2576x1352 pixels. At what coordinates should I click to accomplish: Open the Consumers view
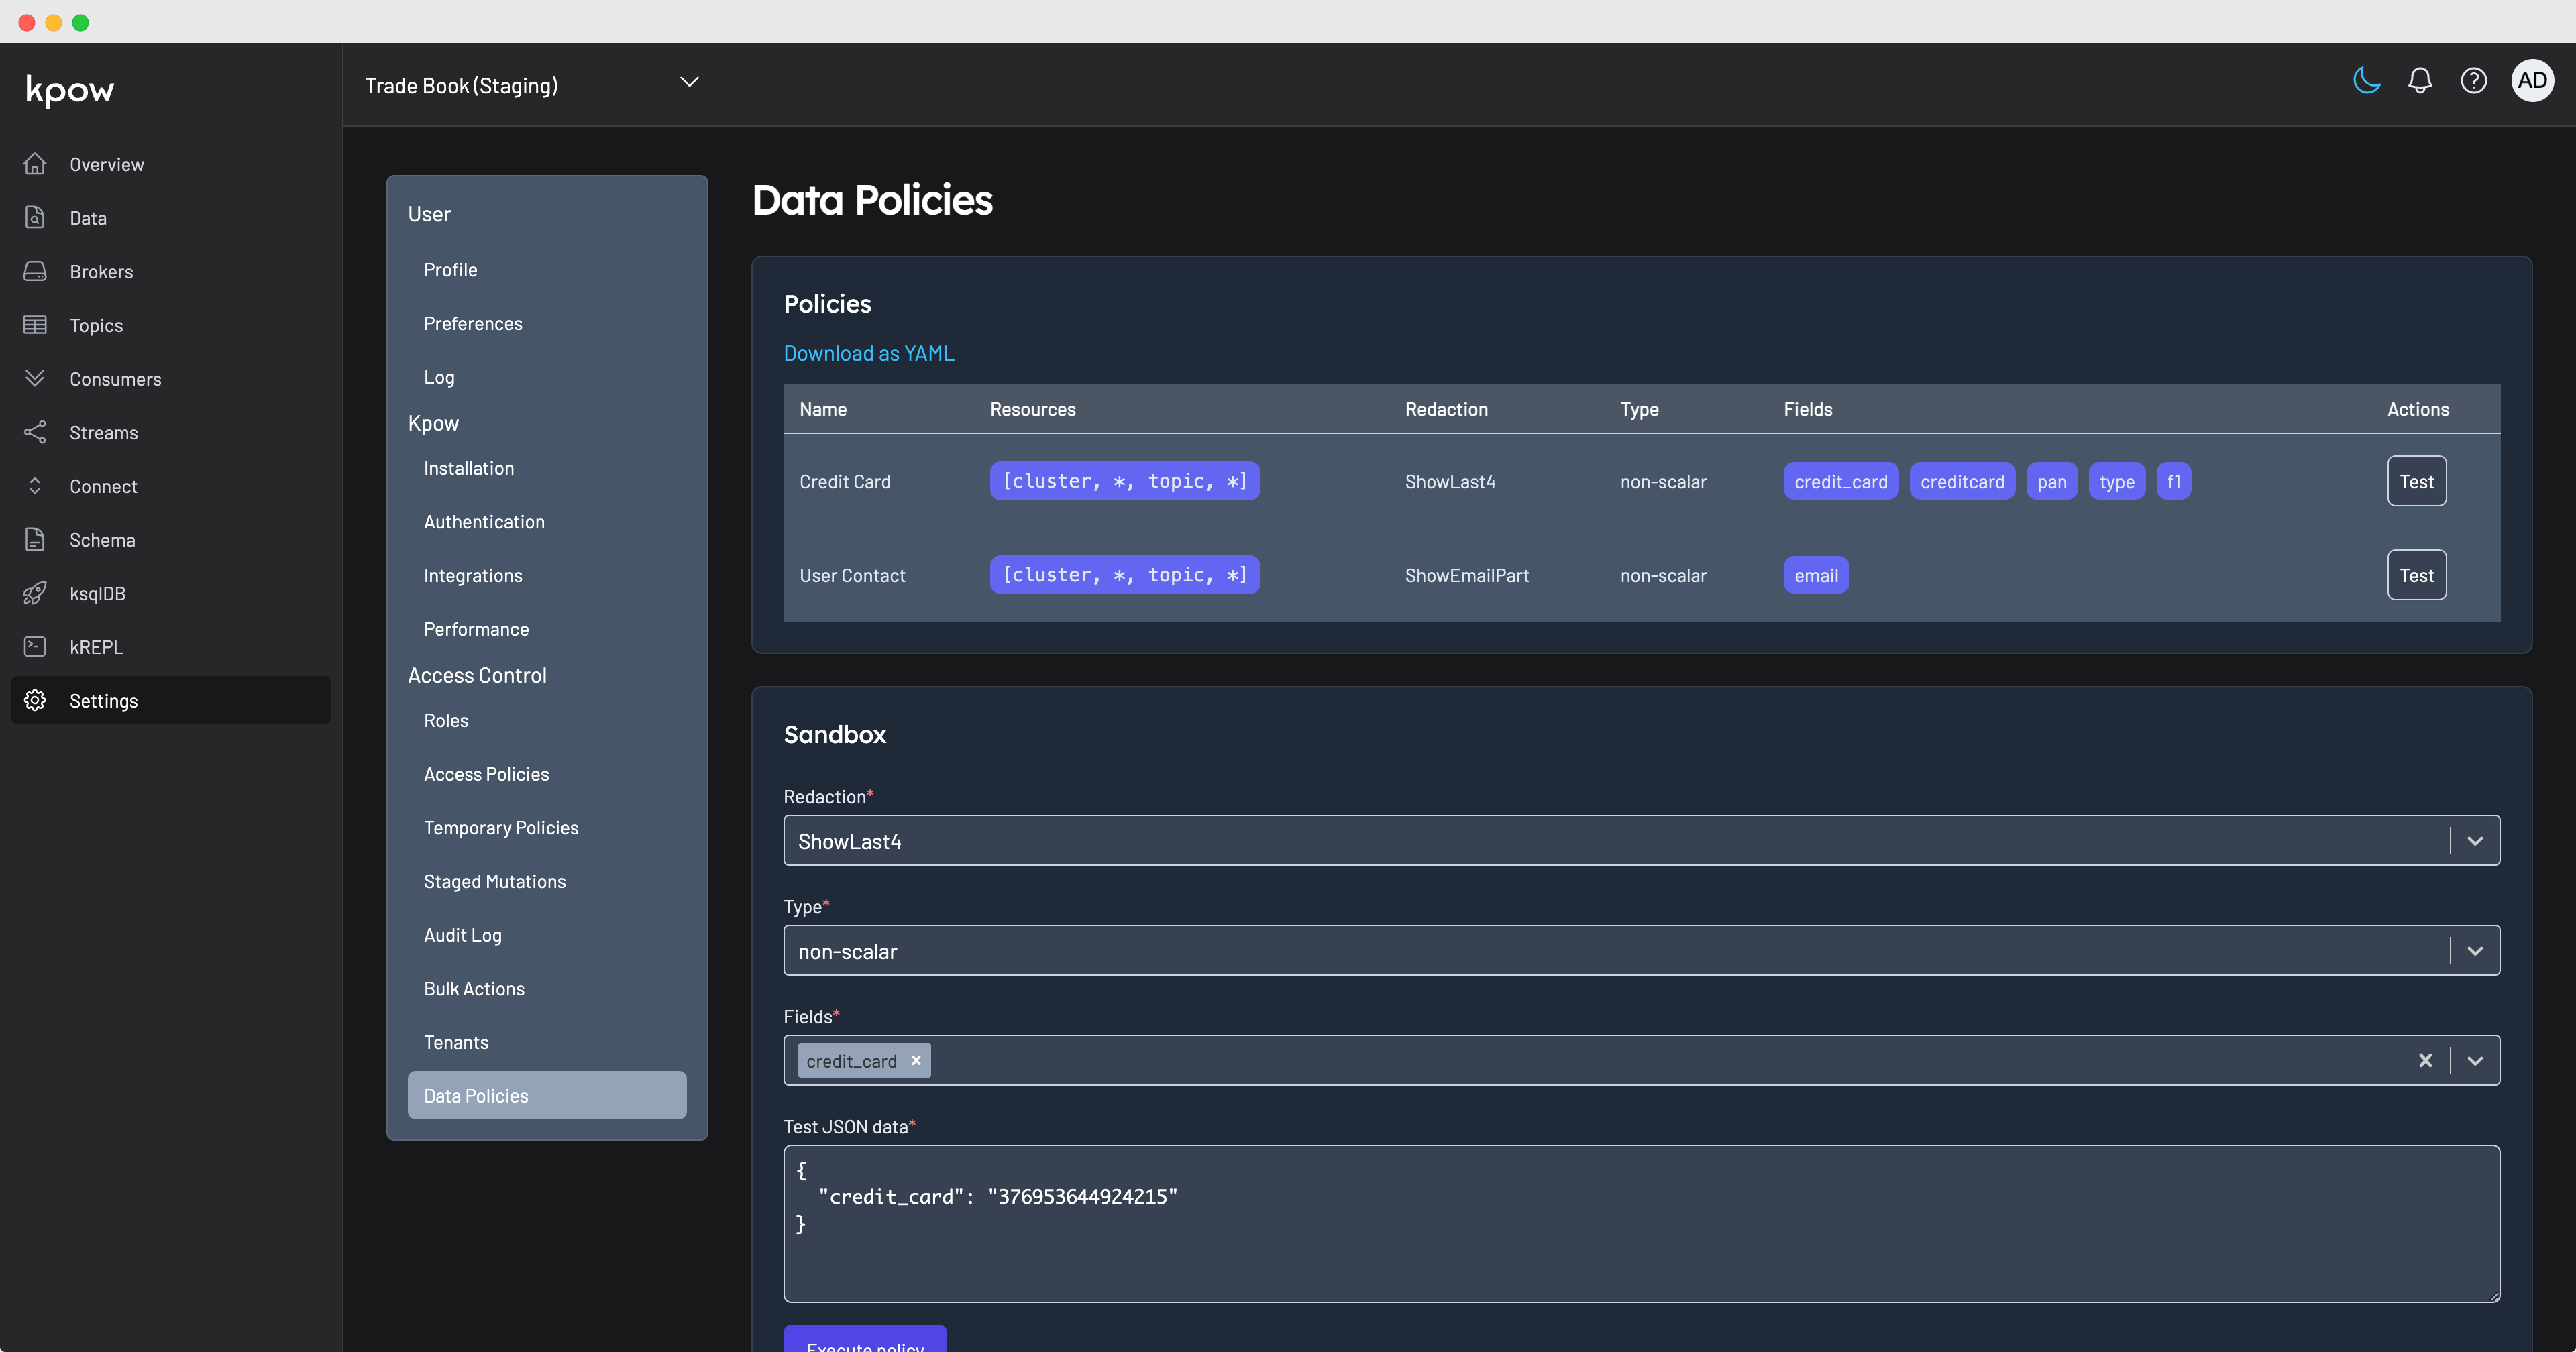click(x=115, y=378)
